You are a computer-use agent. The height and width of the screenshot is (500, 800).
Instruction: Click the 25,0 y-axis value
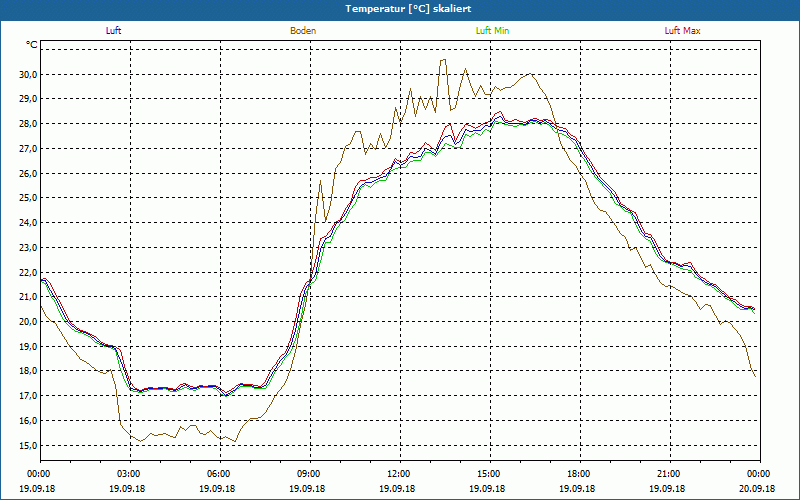[28, 198]
